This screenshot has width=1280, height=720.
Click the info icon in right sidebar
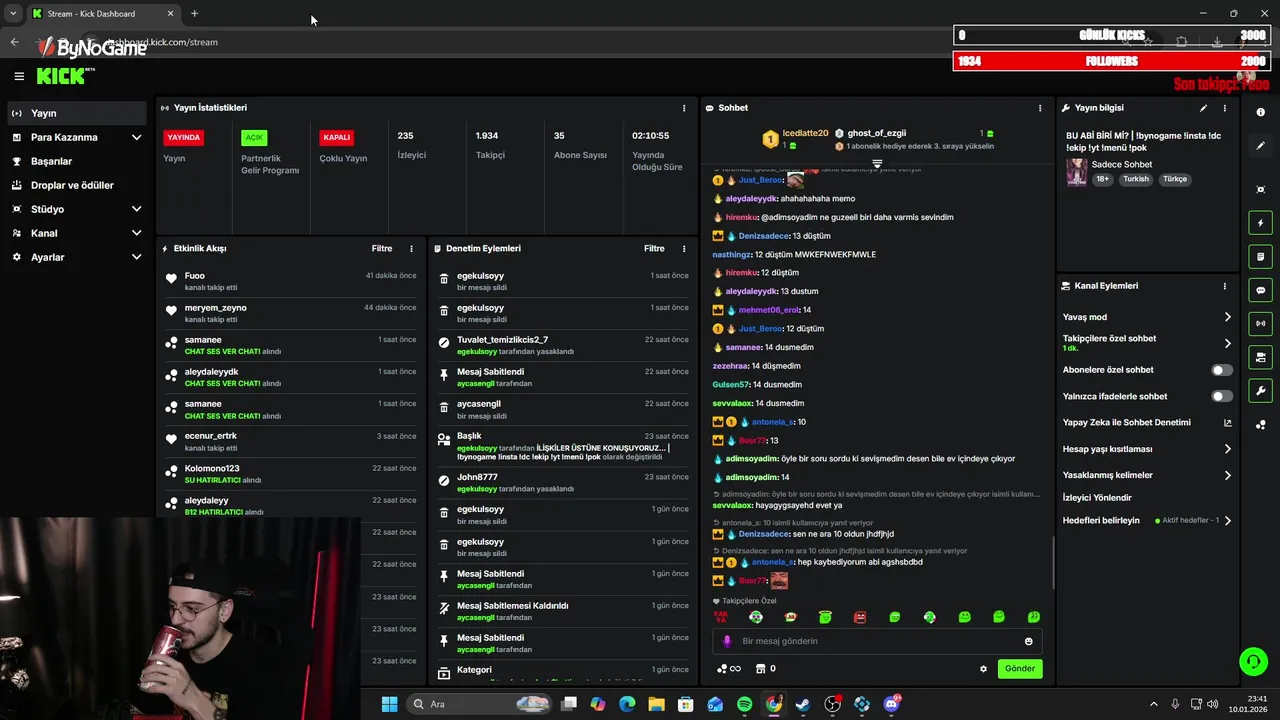point(1260,113)
